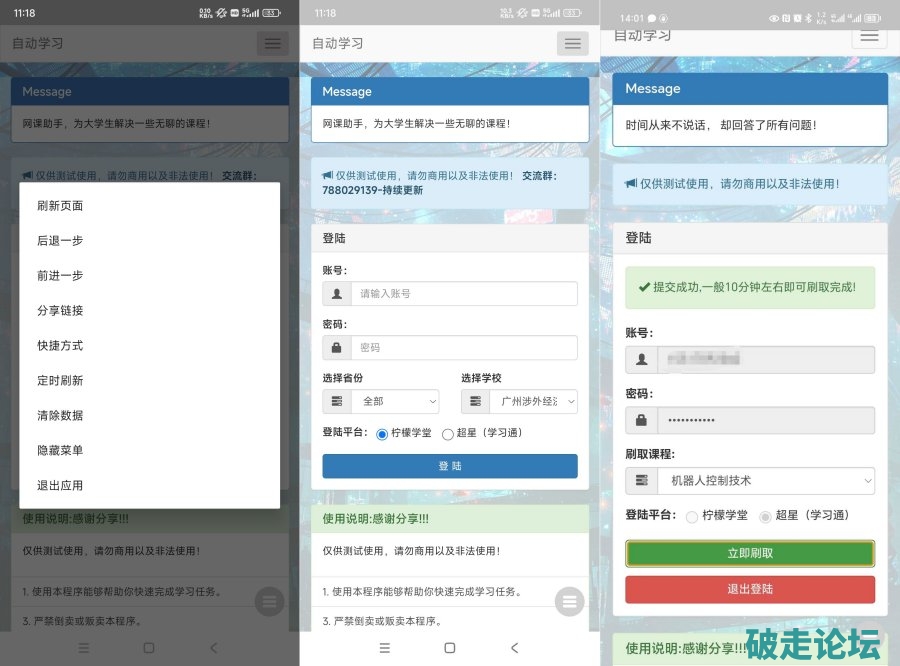This screenshot has width=900, height=666.
Task: Select 清除数据 in the popup menu
Action: point(60,416)
